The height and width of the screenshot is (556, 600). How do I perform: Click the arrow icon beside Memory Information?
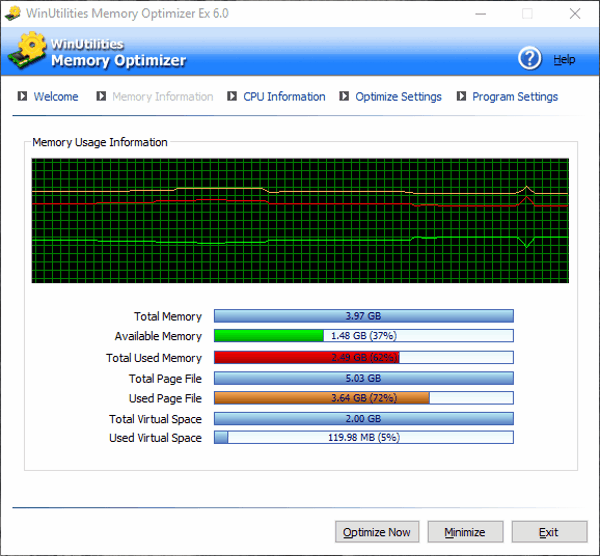[101, 96]
